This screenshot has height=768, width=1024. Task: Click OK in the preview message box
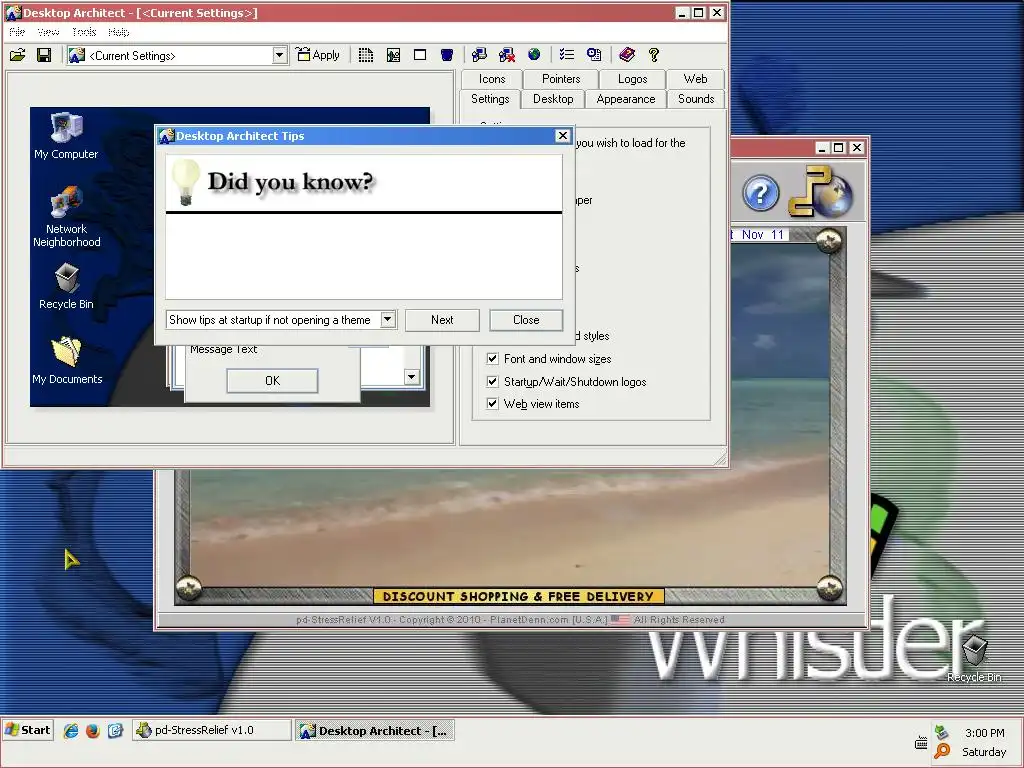(272, 381)
